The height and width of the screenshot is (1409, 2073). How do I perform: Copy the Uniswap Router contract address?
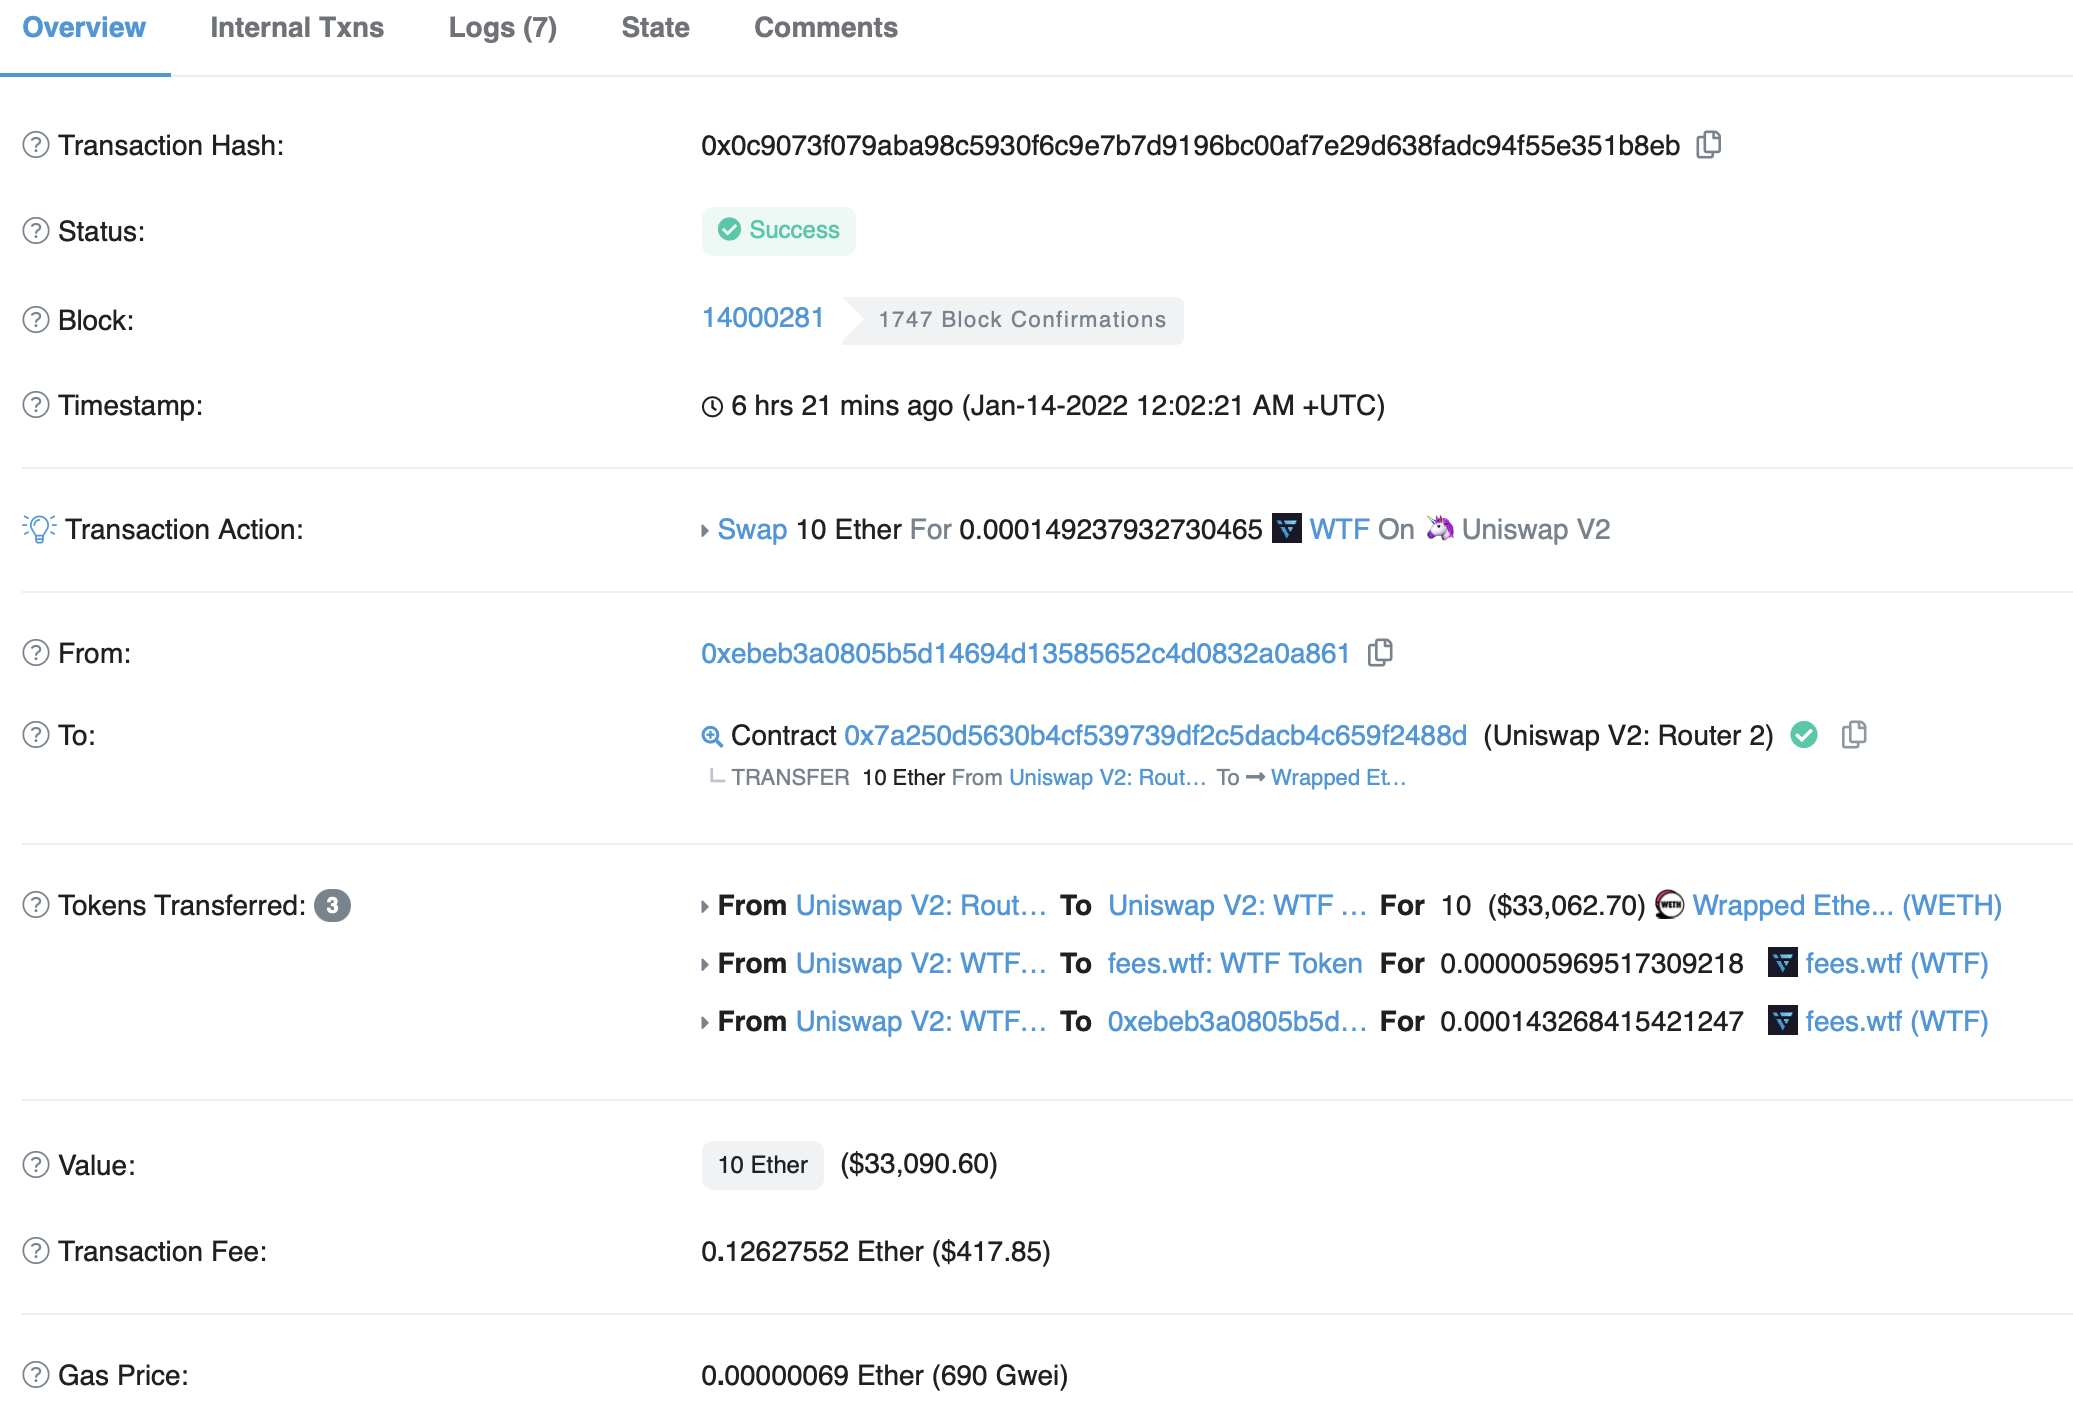pos(1853,735)
